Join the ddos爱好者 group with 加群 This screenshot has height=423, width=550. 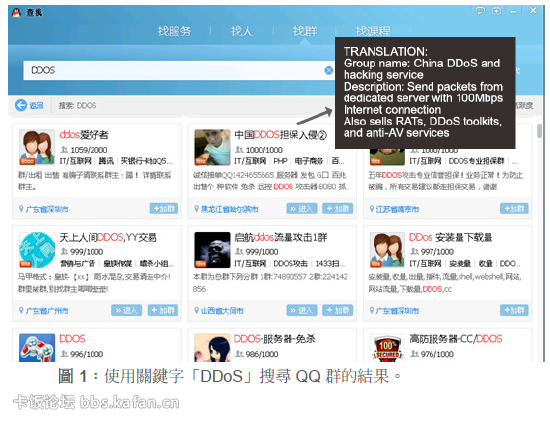pyautogui.click(x=164, y=208)
